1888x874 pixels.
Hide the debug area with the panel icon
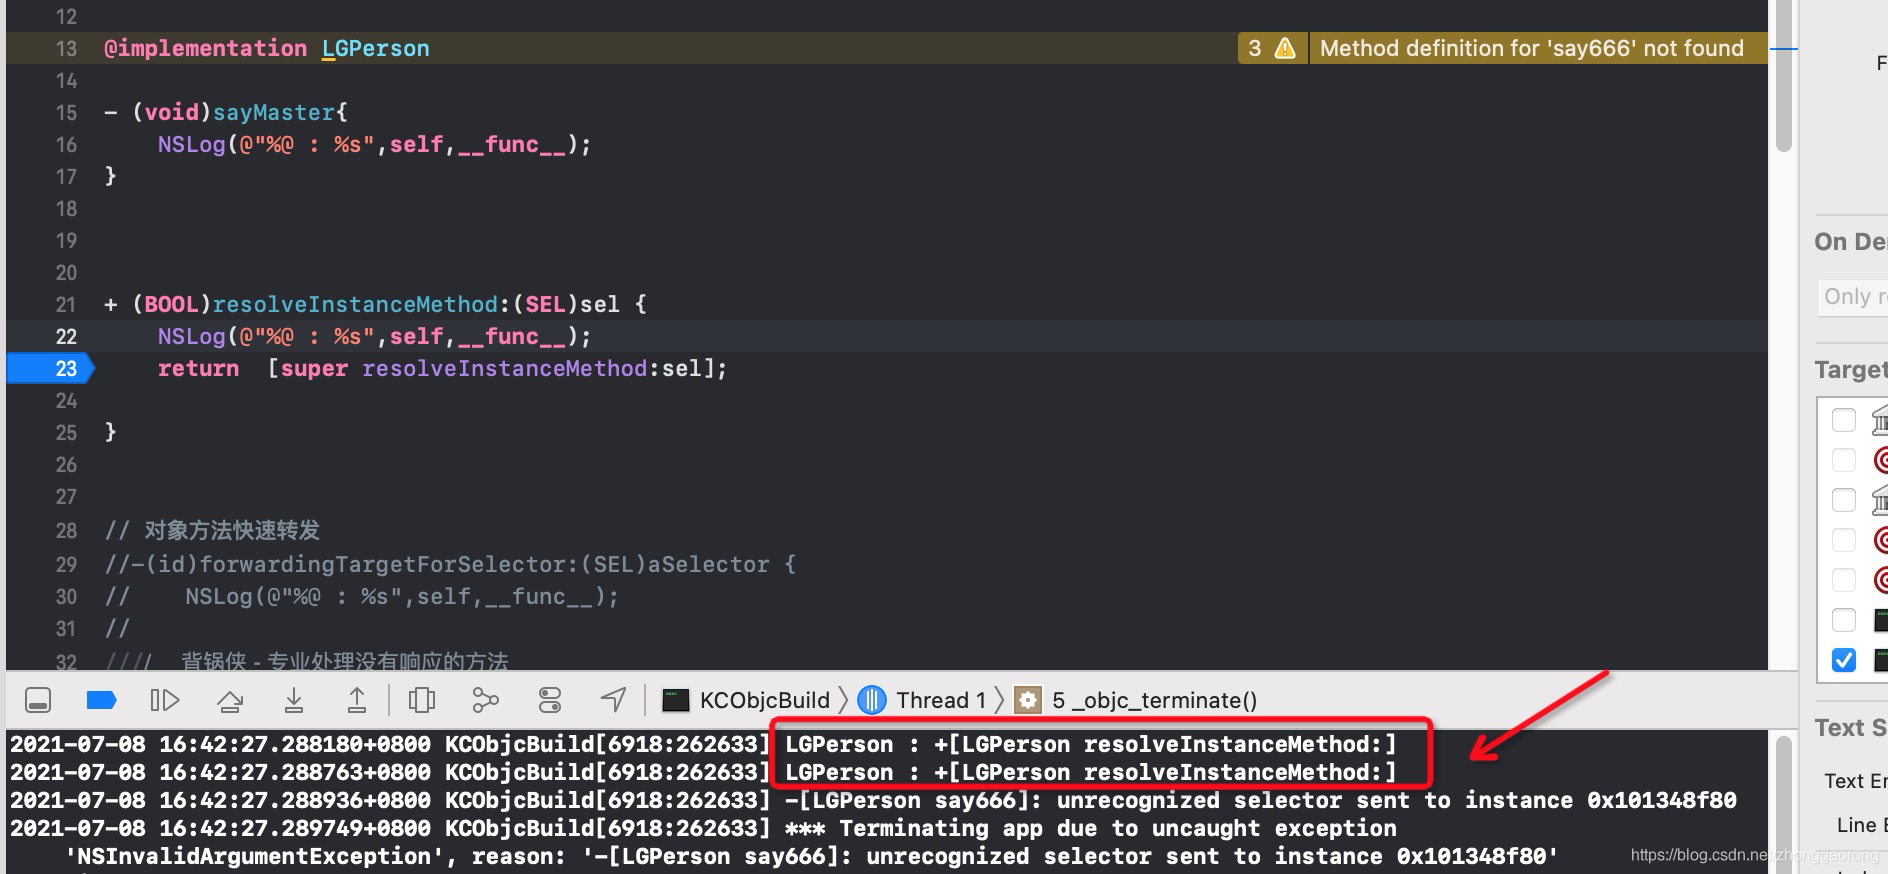tap(38, 700)
